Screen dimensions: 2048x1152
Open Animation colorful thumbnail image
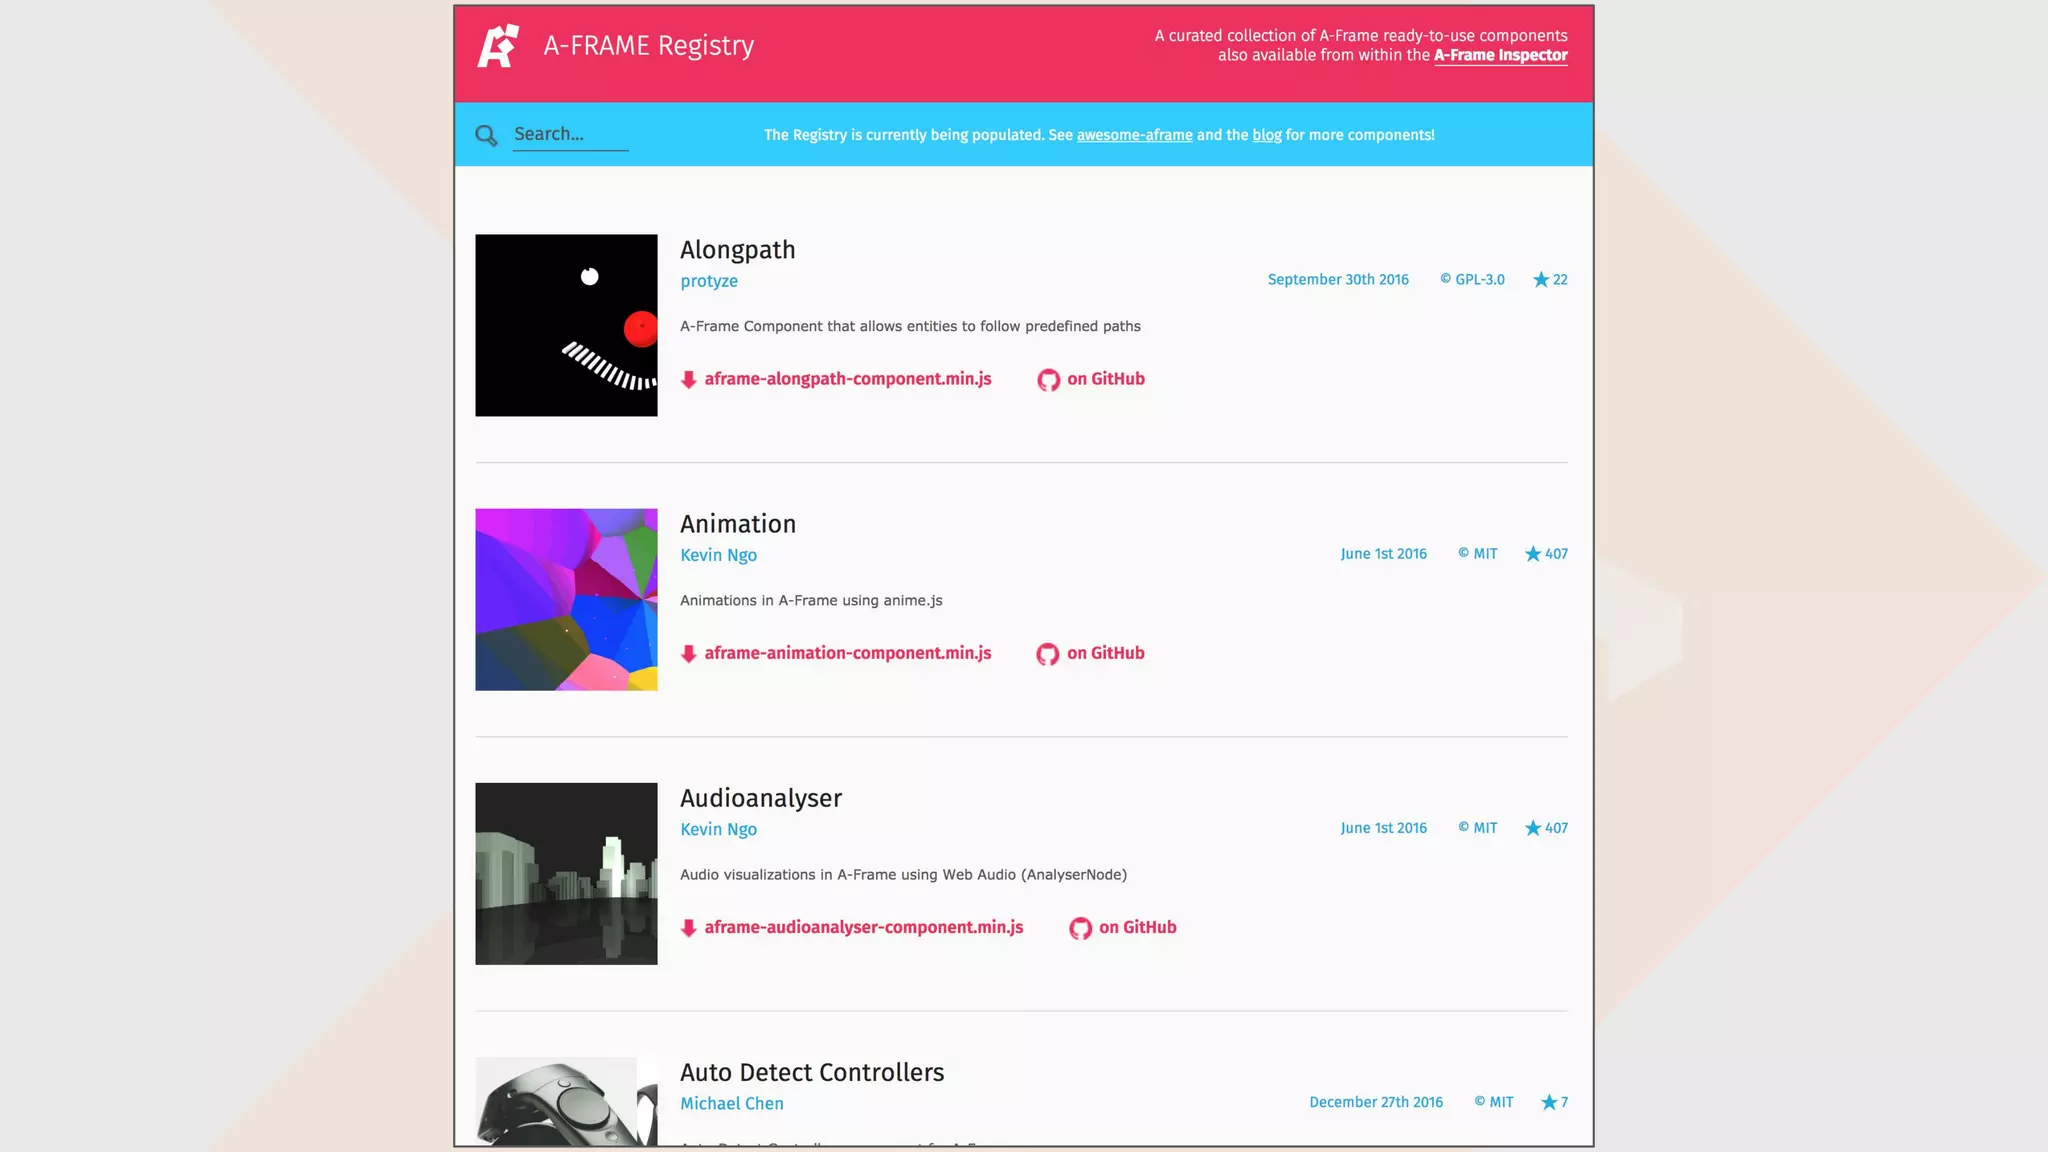566,599
